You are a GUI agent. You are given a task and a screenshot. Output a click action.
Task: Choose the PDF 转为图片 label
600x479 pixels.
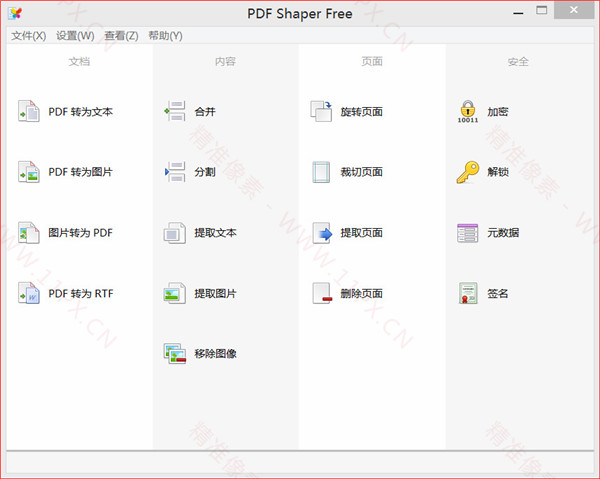tap(80, 172)
